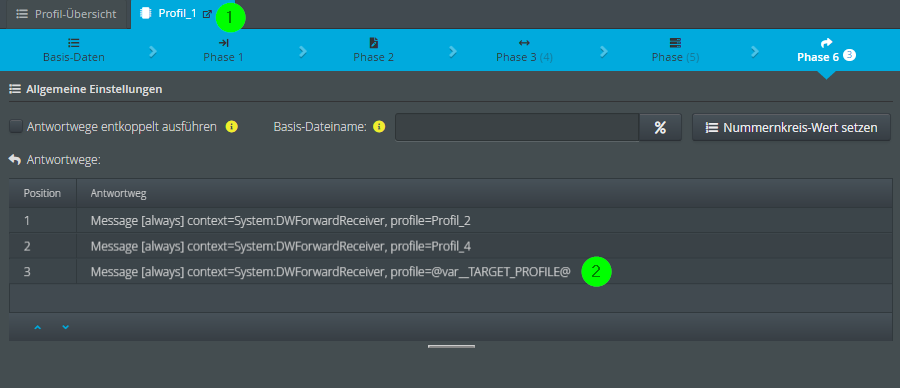
Task: Click the Antwortweg column header
Action: 484,193
